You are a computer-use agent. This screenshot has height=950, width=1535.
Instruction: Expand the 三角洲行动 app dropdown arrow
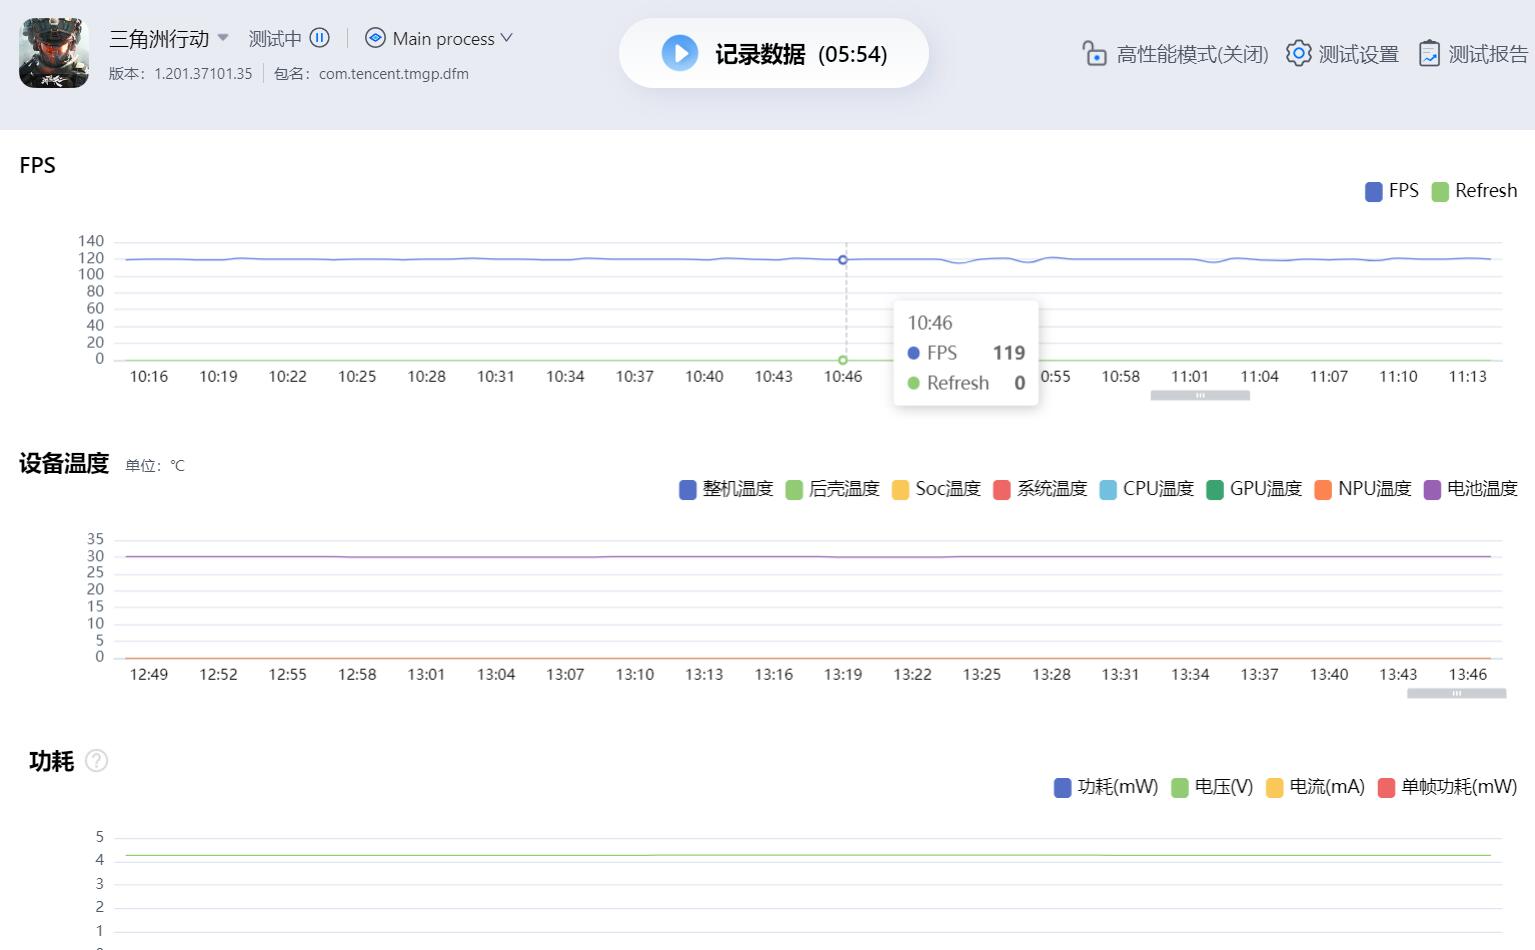point(223,38)
